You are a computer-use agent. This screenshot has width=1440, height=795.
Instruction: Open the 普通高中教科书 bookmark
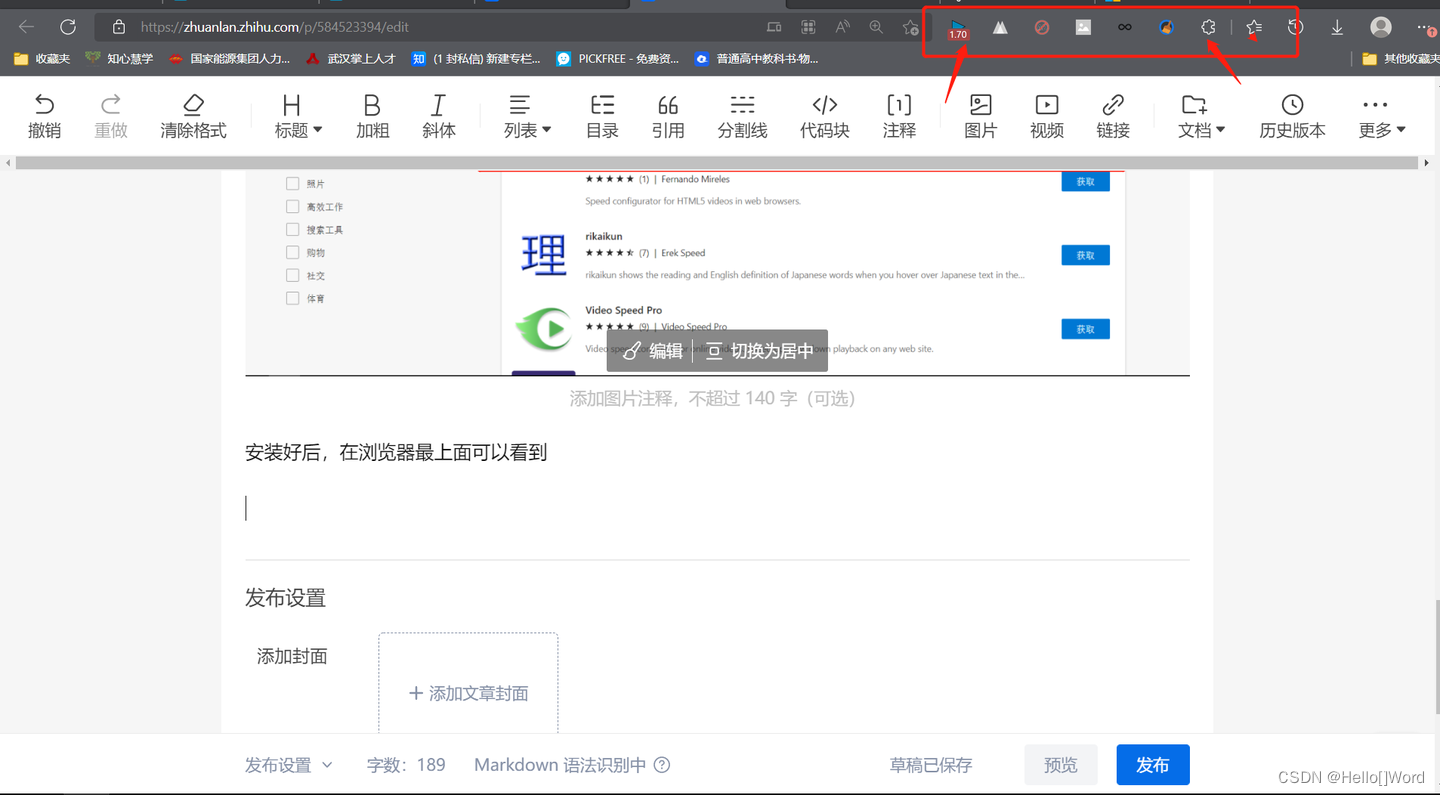(x=756, y=59)
